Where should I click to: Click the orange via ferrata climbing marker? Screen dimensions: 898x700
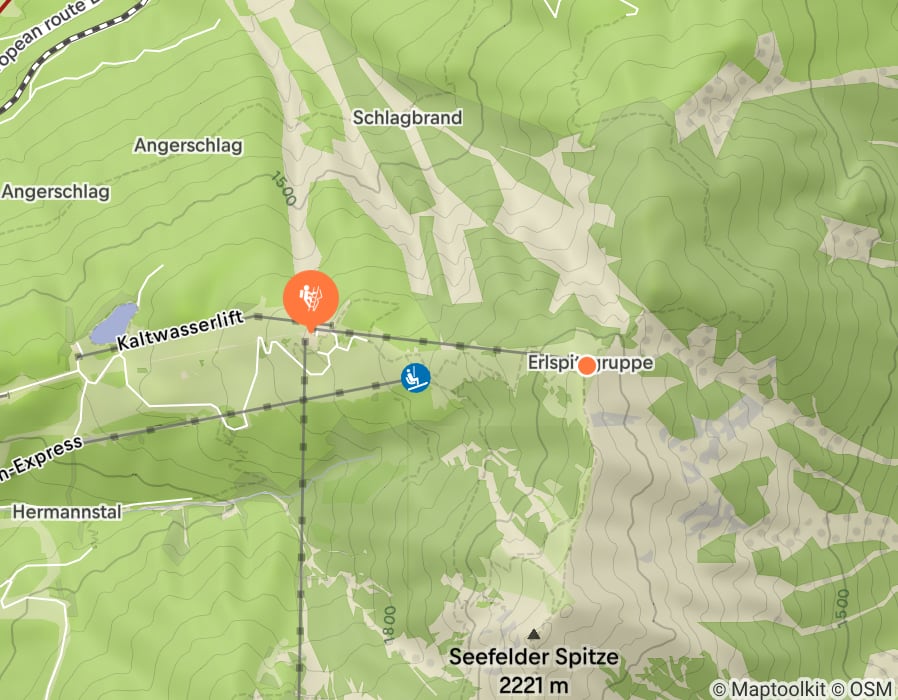[x=310, y=298]
